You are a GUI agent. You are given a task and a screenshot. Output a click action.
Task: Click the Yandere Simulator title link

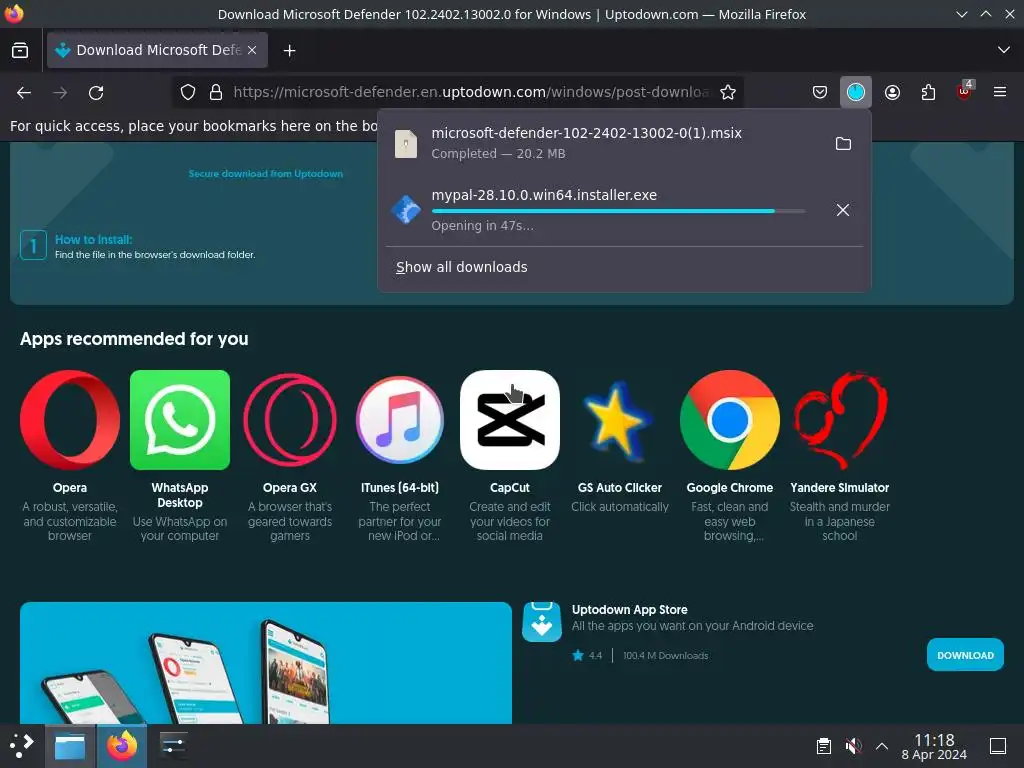pyautogui.click(x=840, y=488)
